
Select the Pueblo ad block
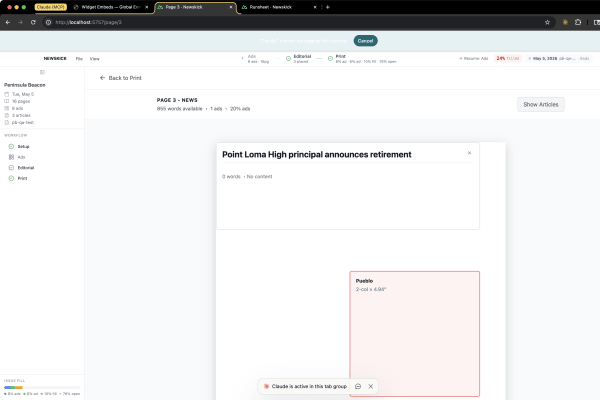tap(414, 334)
